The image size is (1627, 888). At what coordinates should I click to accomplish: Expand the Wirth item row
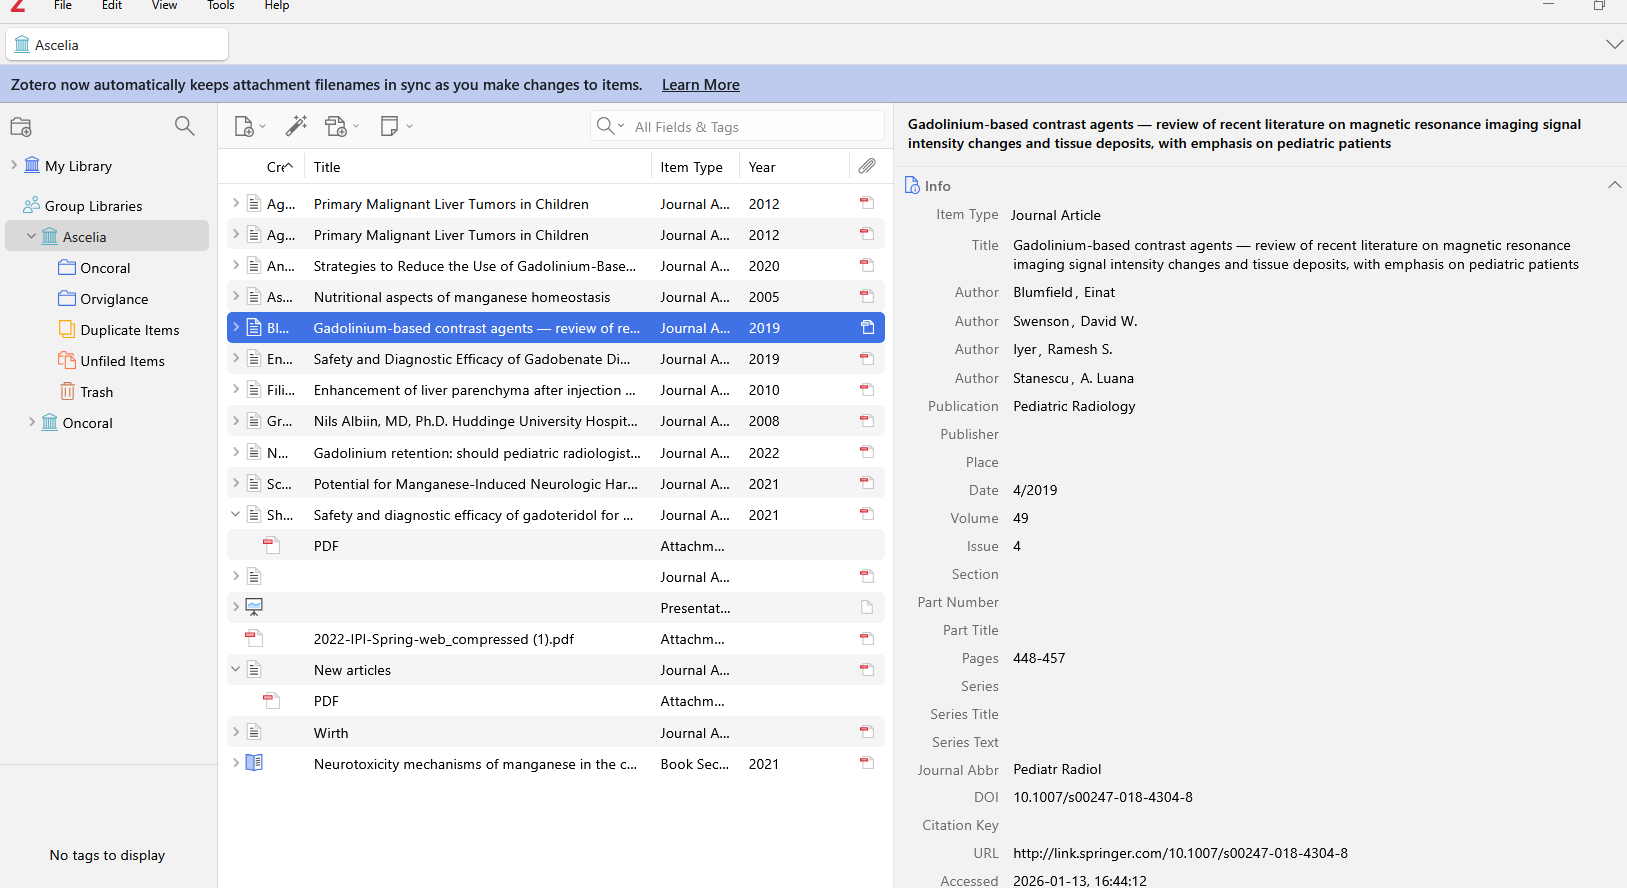click(x=236, y=732)
